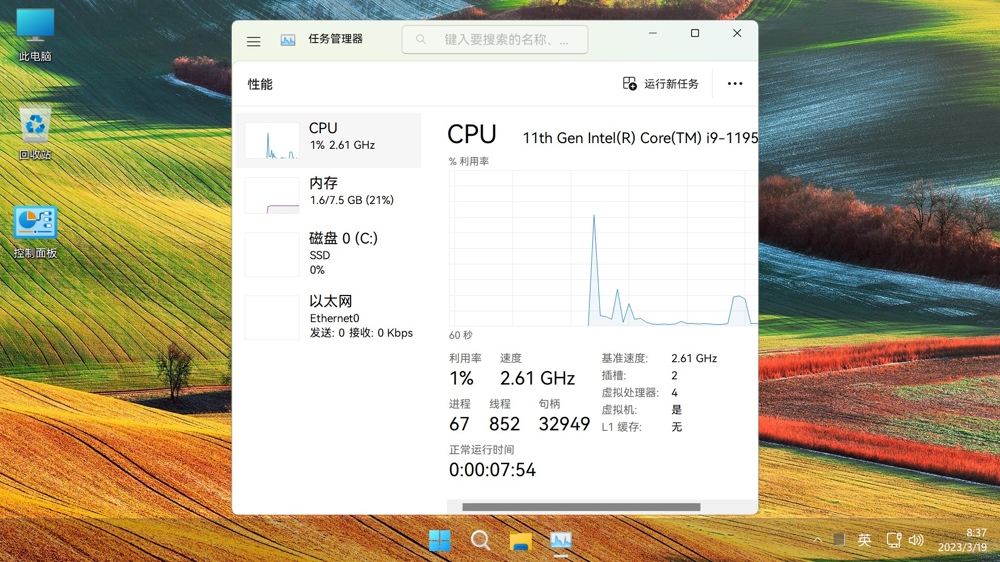Click the run new task icon
1000x562 pixels.
(629, 84)
